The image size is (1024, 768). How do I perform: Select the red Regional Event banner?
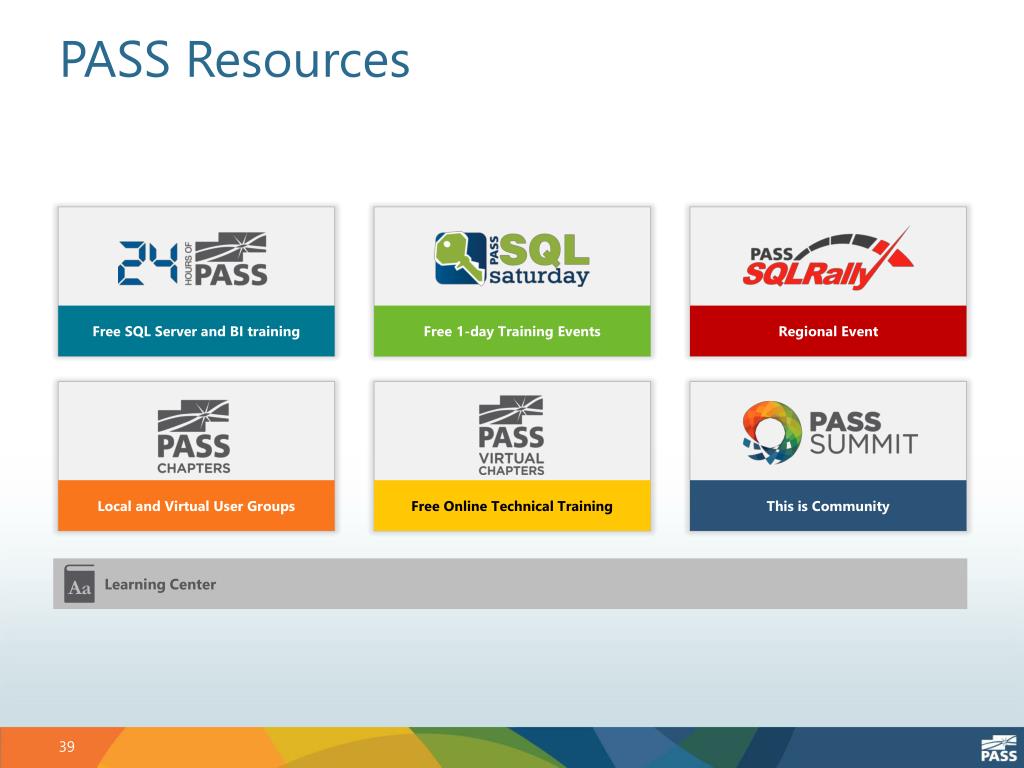[828, 331]
